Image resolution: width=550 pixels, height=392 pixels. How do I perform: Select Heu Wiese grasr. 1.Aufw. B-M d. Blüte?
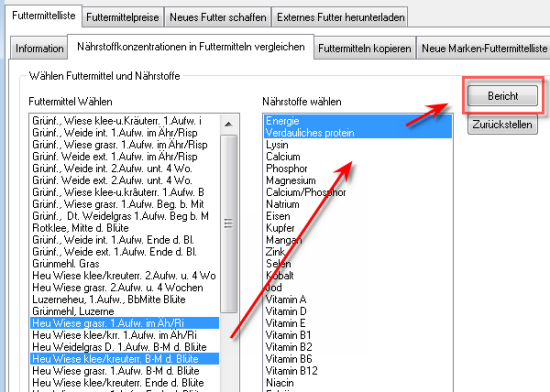[x=125, y=371]
